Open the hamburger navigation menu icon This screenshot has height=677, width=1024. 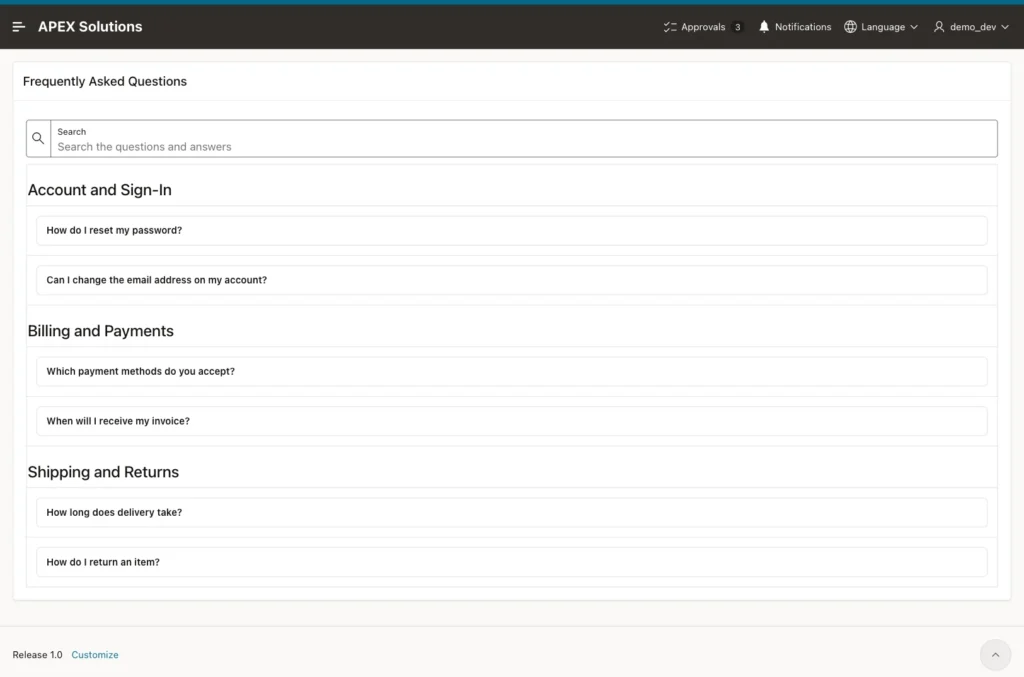pos(18,27)
